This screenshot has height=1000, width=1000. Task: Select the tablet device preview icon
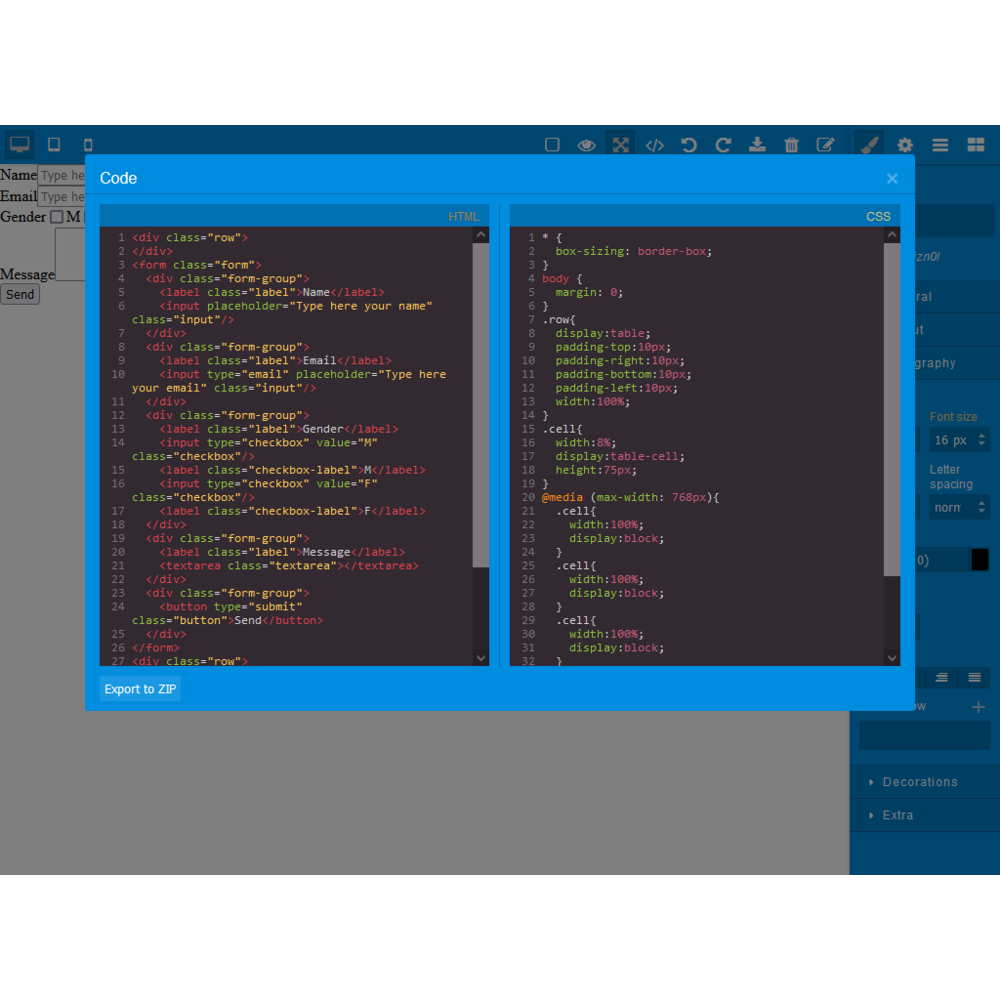[x=54, y=145]
